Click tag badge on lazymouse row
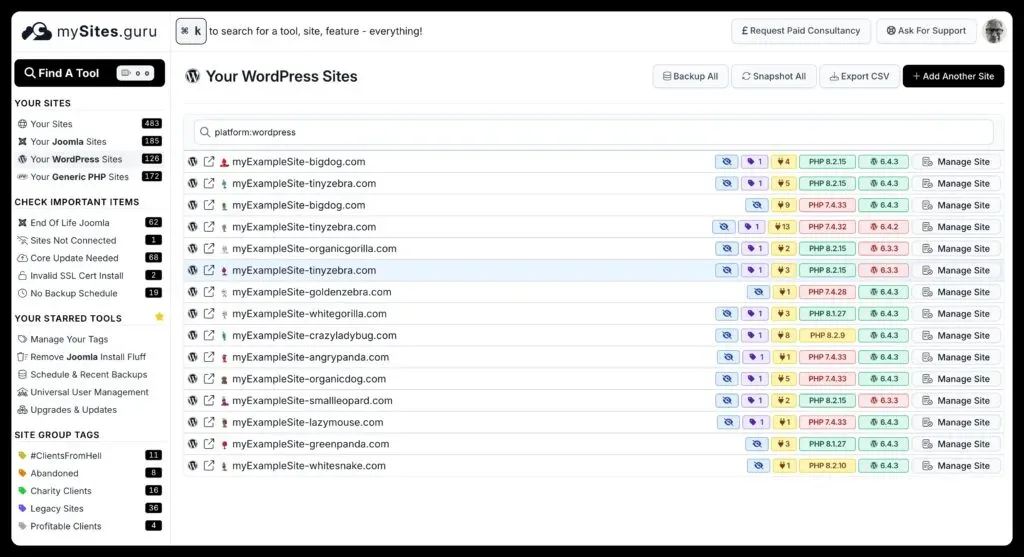The height and width of the screenshot is (557, 1024). click(756, 422)
